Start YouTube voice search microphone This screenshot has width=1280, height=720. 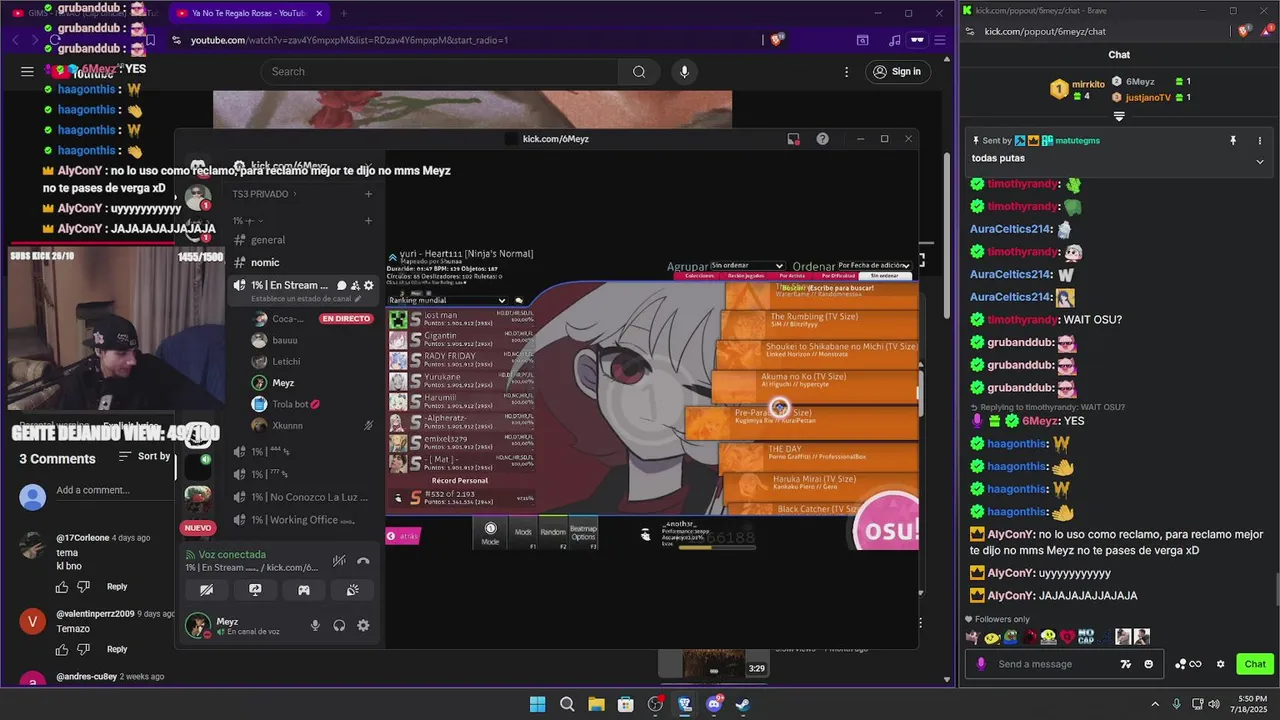click(x=684, y=71)
